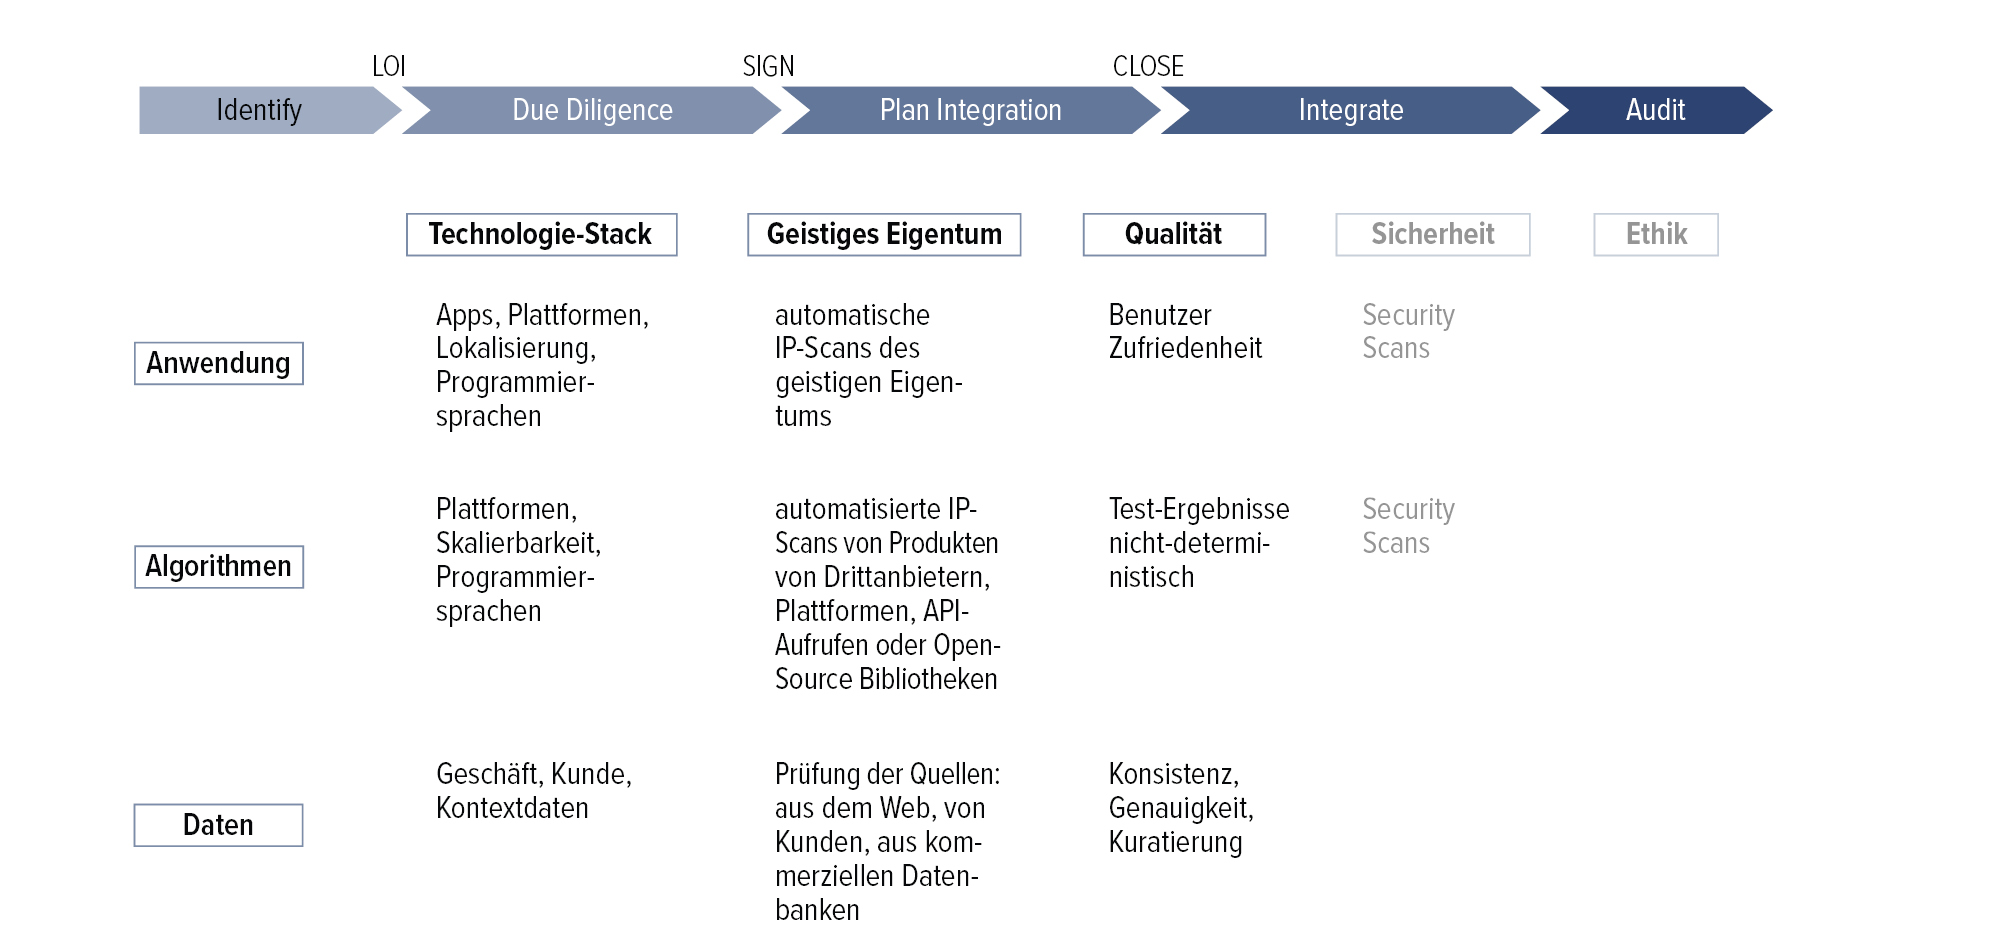Select the greyed Ethik header box
The image size is (2006, 948).
point(1656,234)
